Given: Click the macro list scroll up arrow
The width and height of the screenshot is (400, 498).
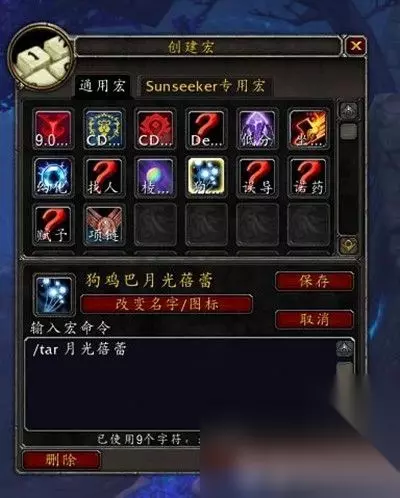Looking at the screenshot, I should (349, 110).
